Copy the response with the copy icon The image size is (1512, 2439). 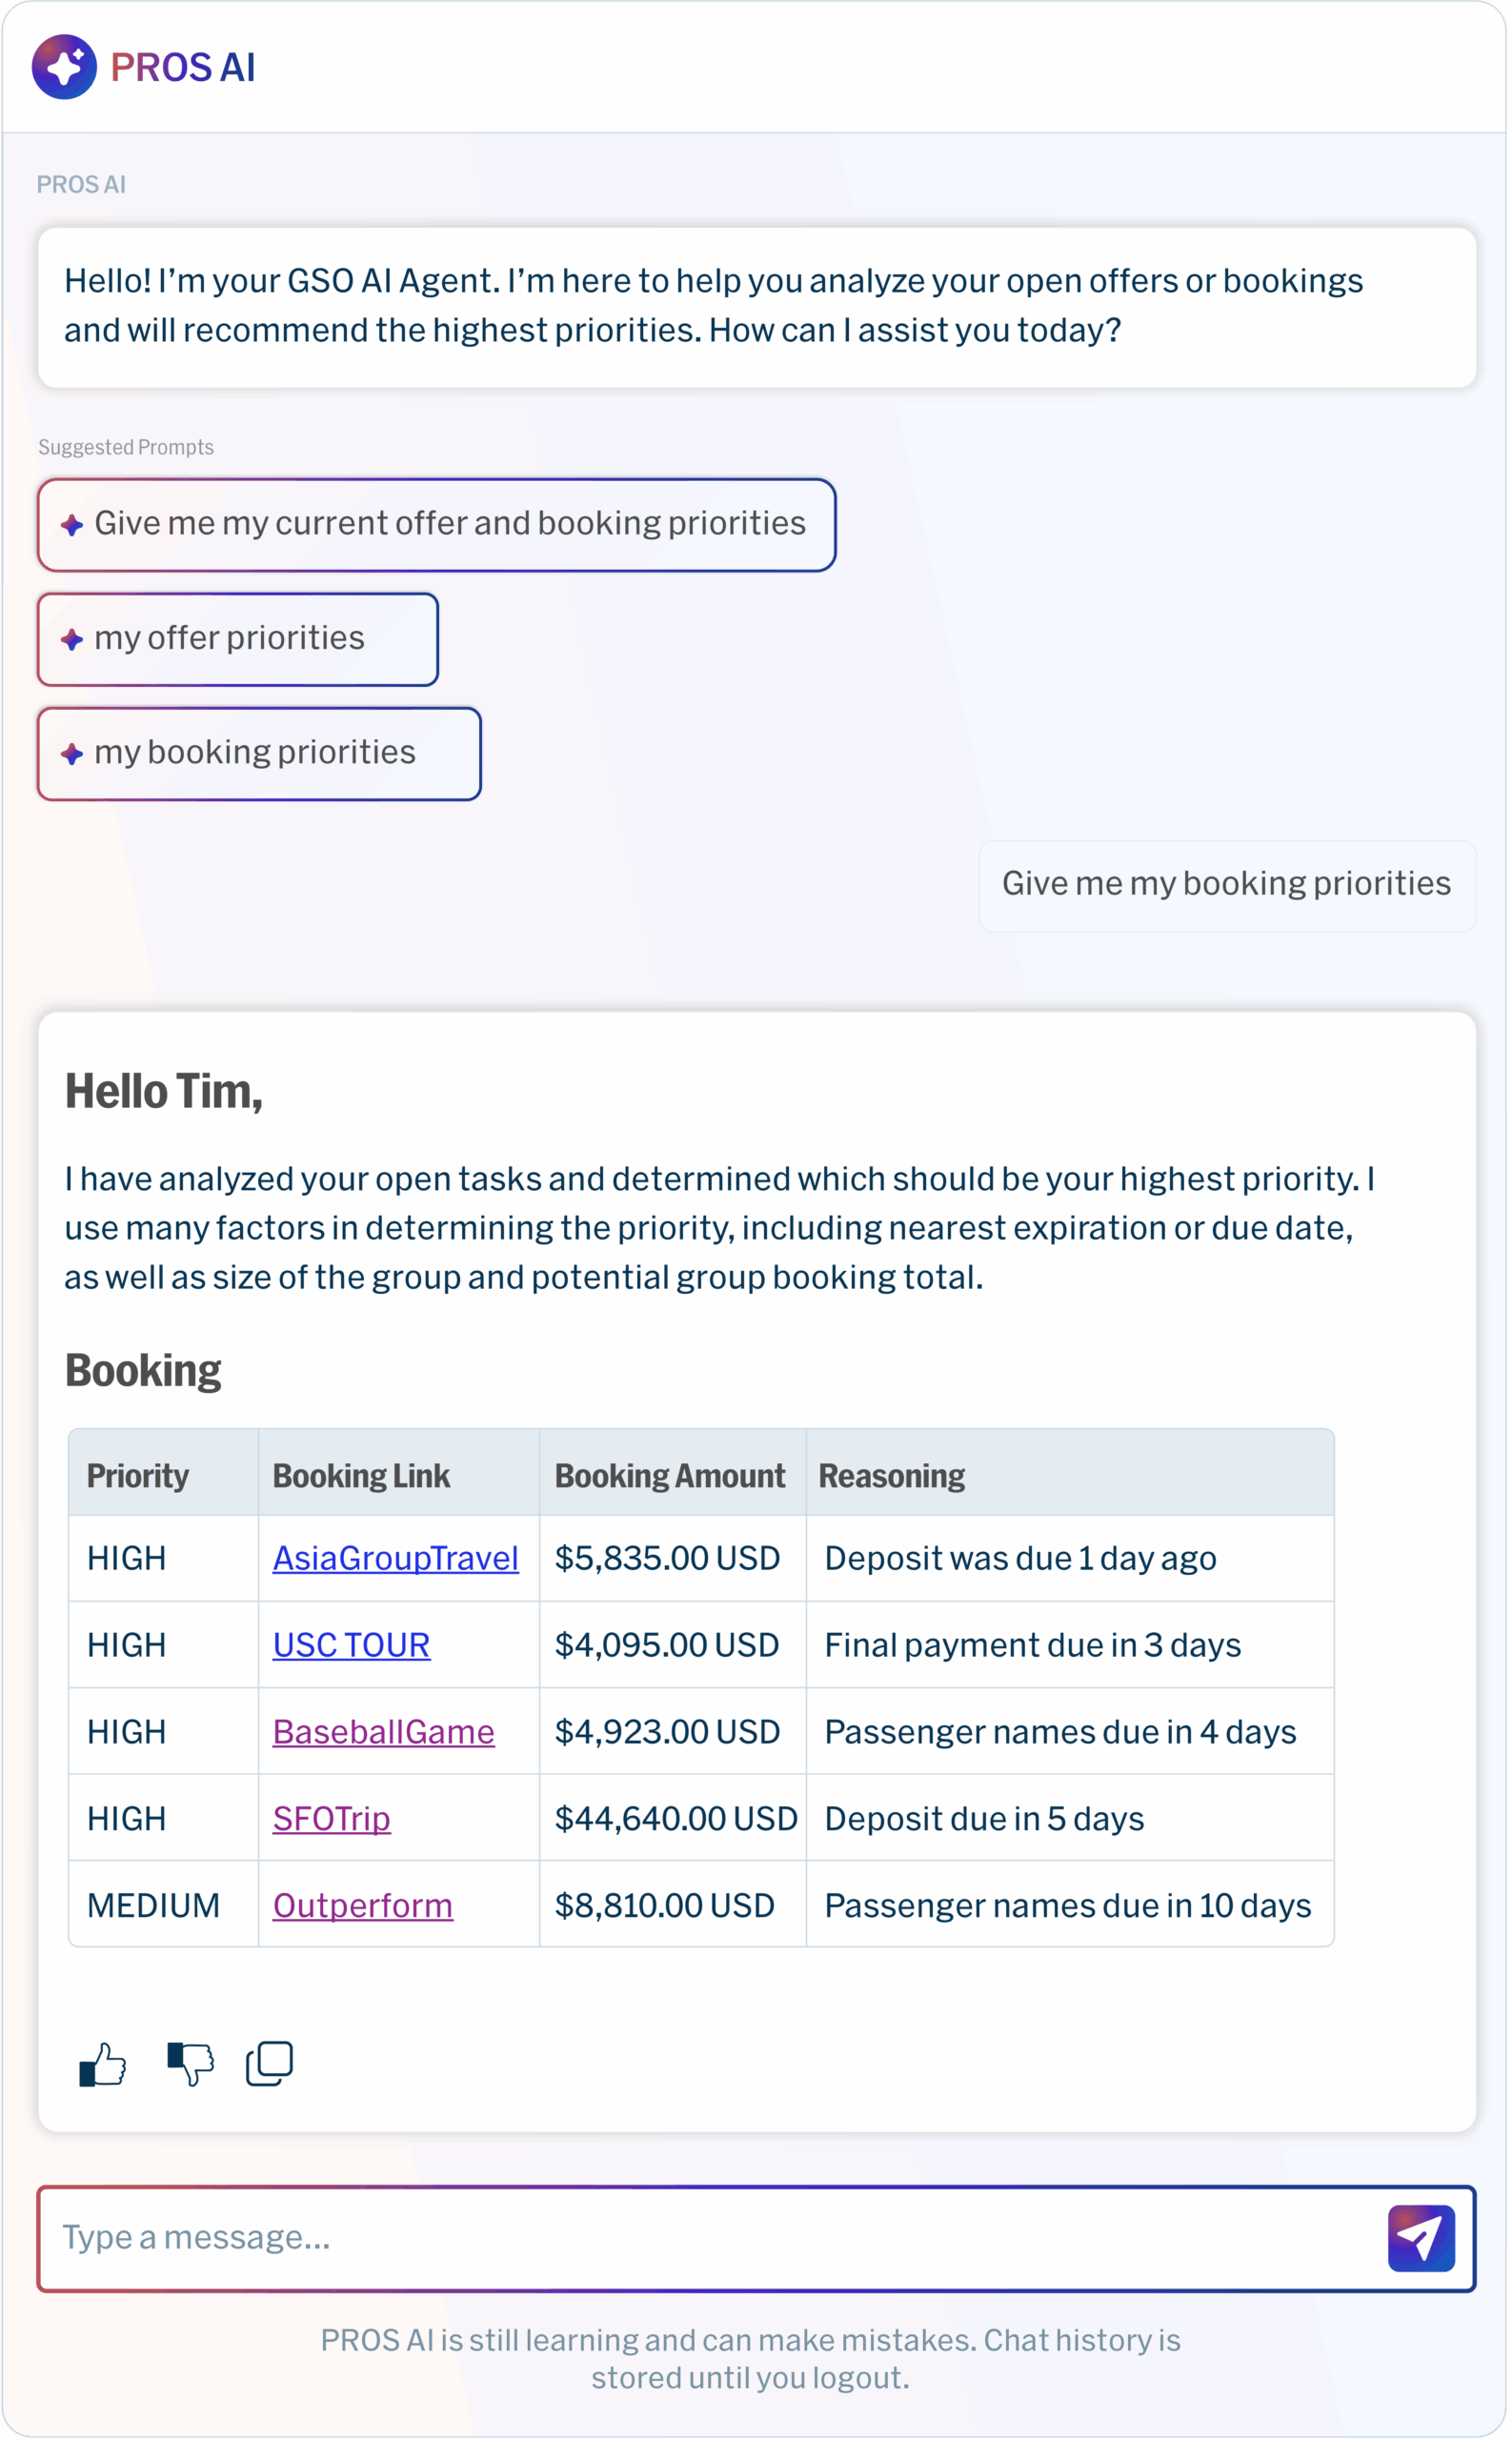tap(269, 2063)
